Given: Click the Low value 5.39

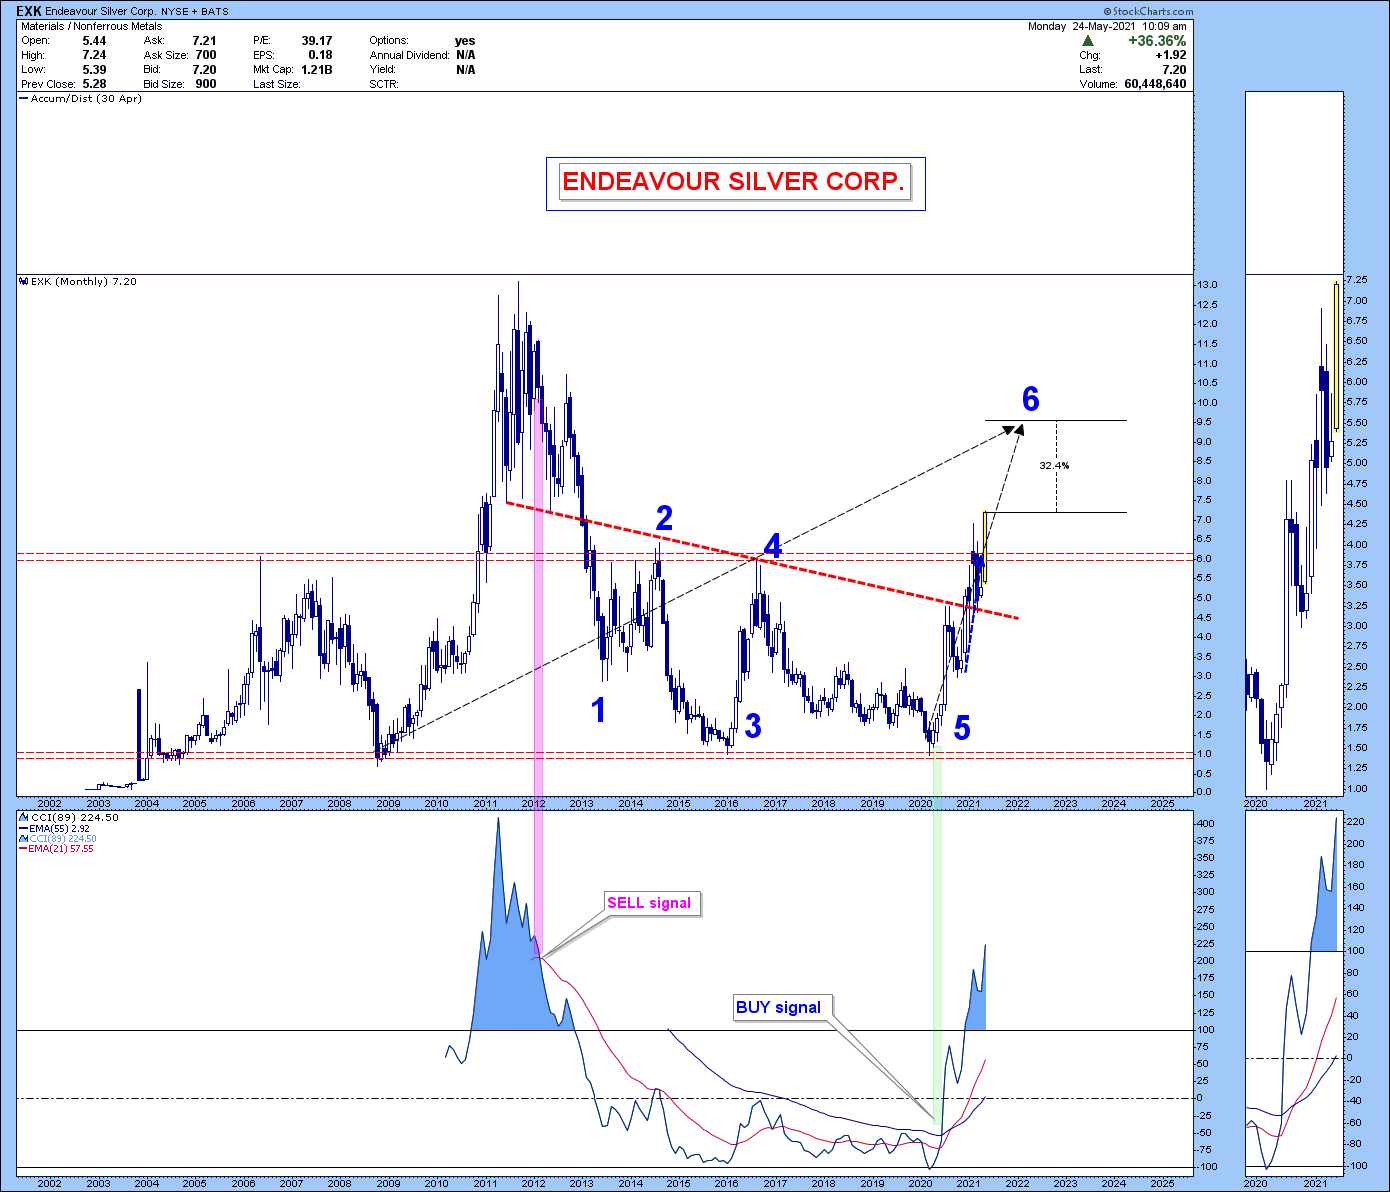Looking at the screenshot, I should (94, 70).
